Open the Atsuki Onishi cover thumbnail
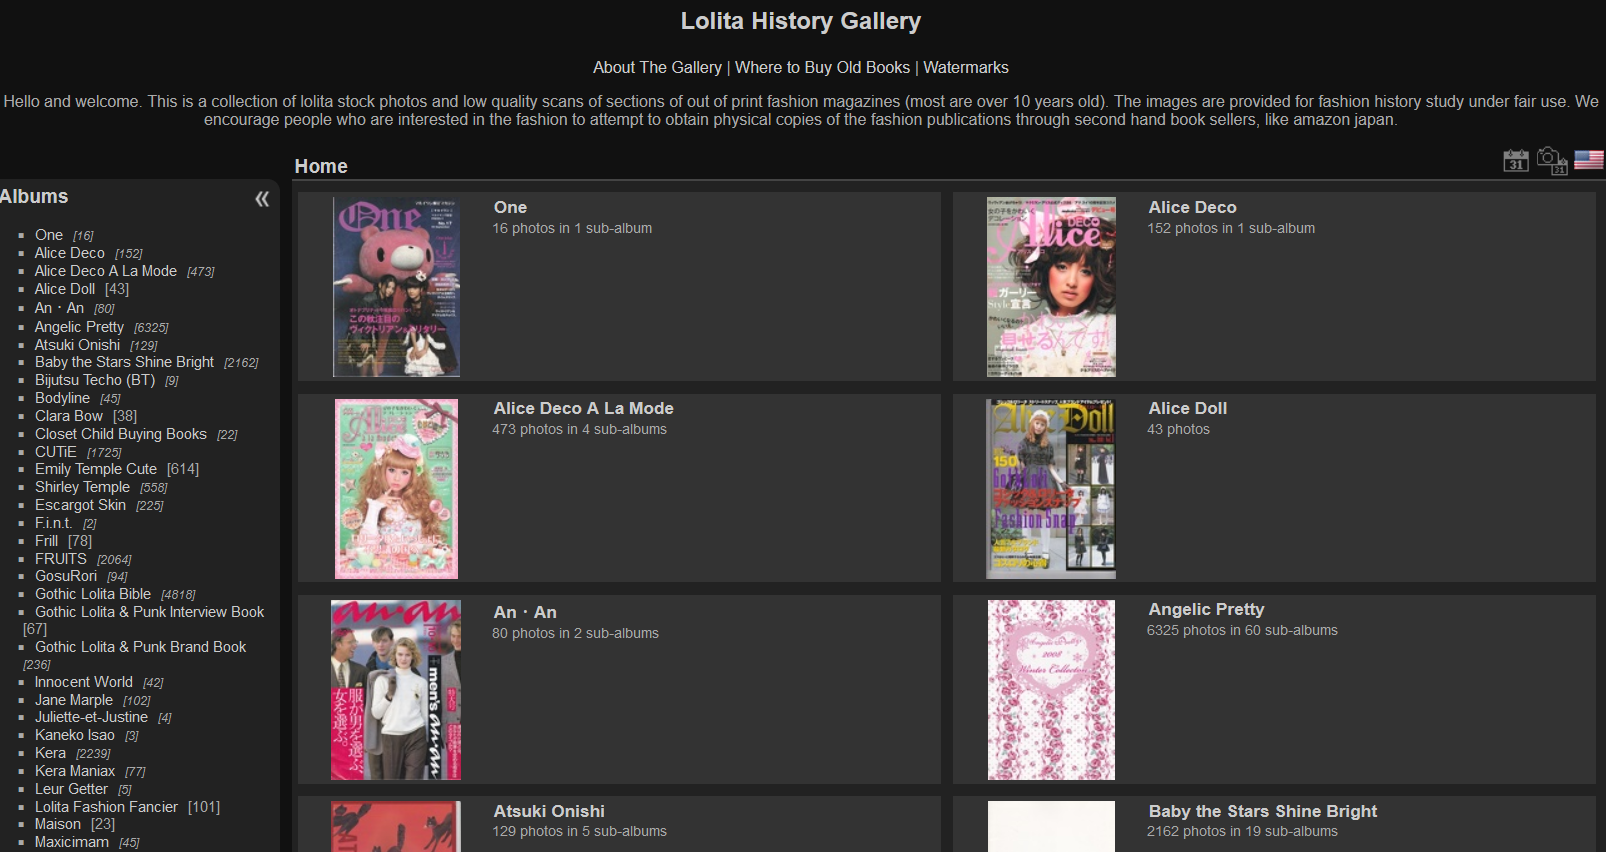Screen dimensions: 1606x852 click(x=396, y=827)
